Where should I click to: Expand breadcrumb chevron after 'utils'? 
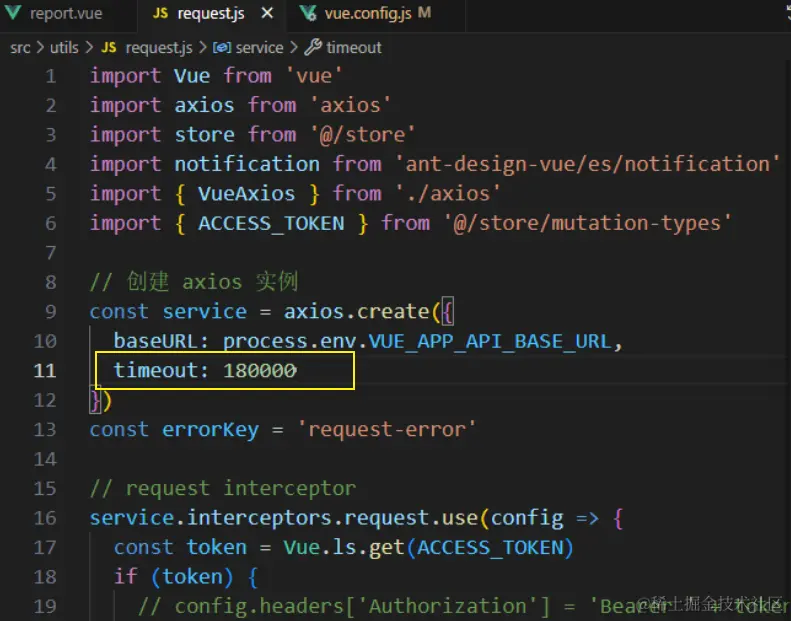pyautogui.click(x=89, y=47)
